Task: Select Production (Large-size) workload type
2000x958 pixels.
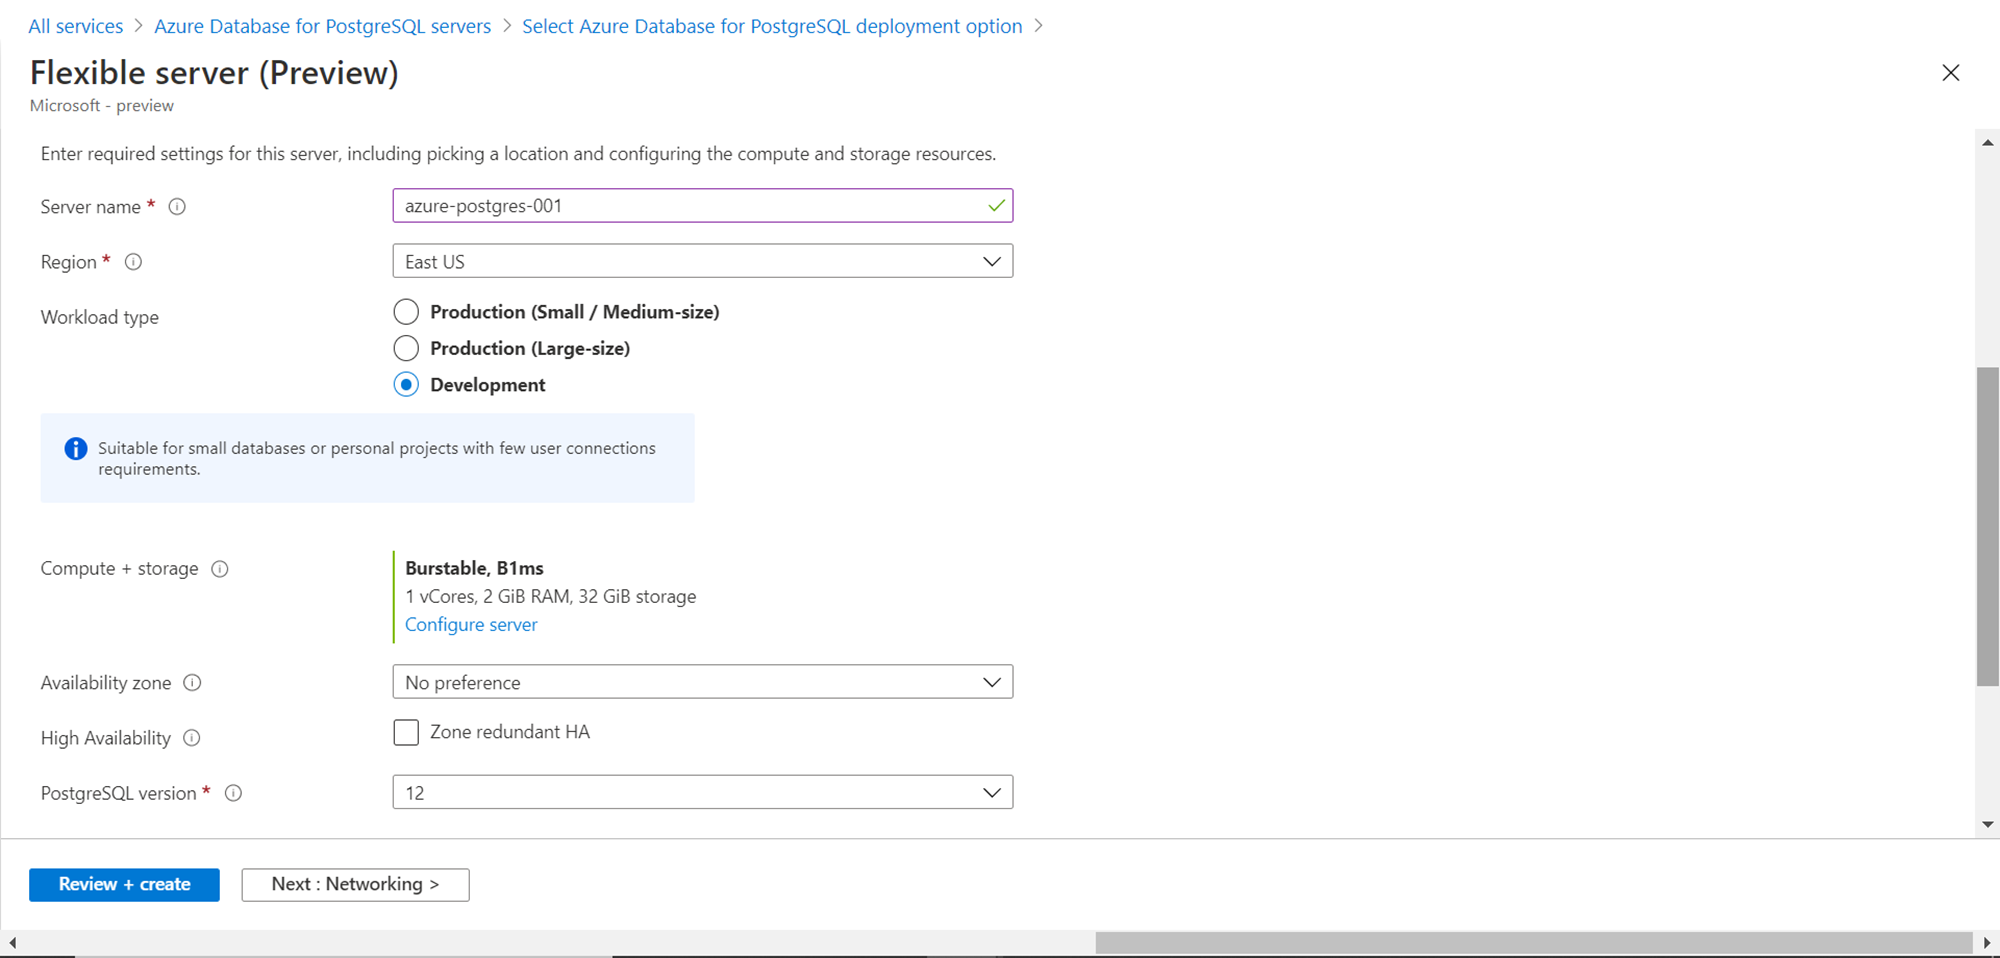Action: click(406, 348)
